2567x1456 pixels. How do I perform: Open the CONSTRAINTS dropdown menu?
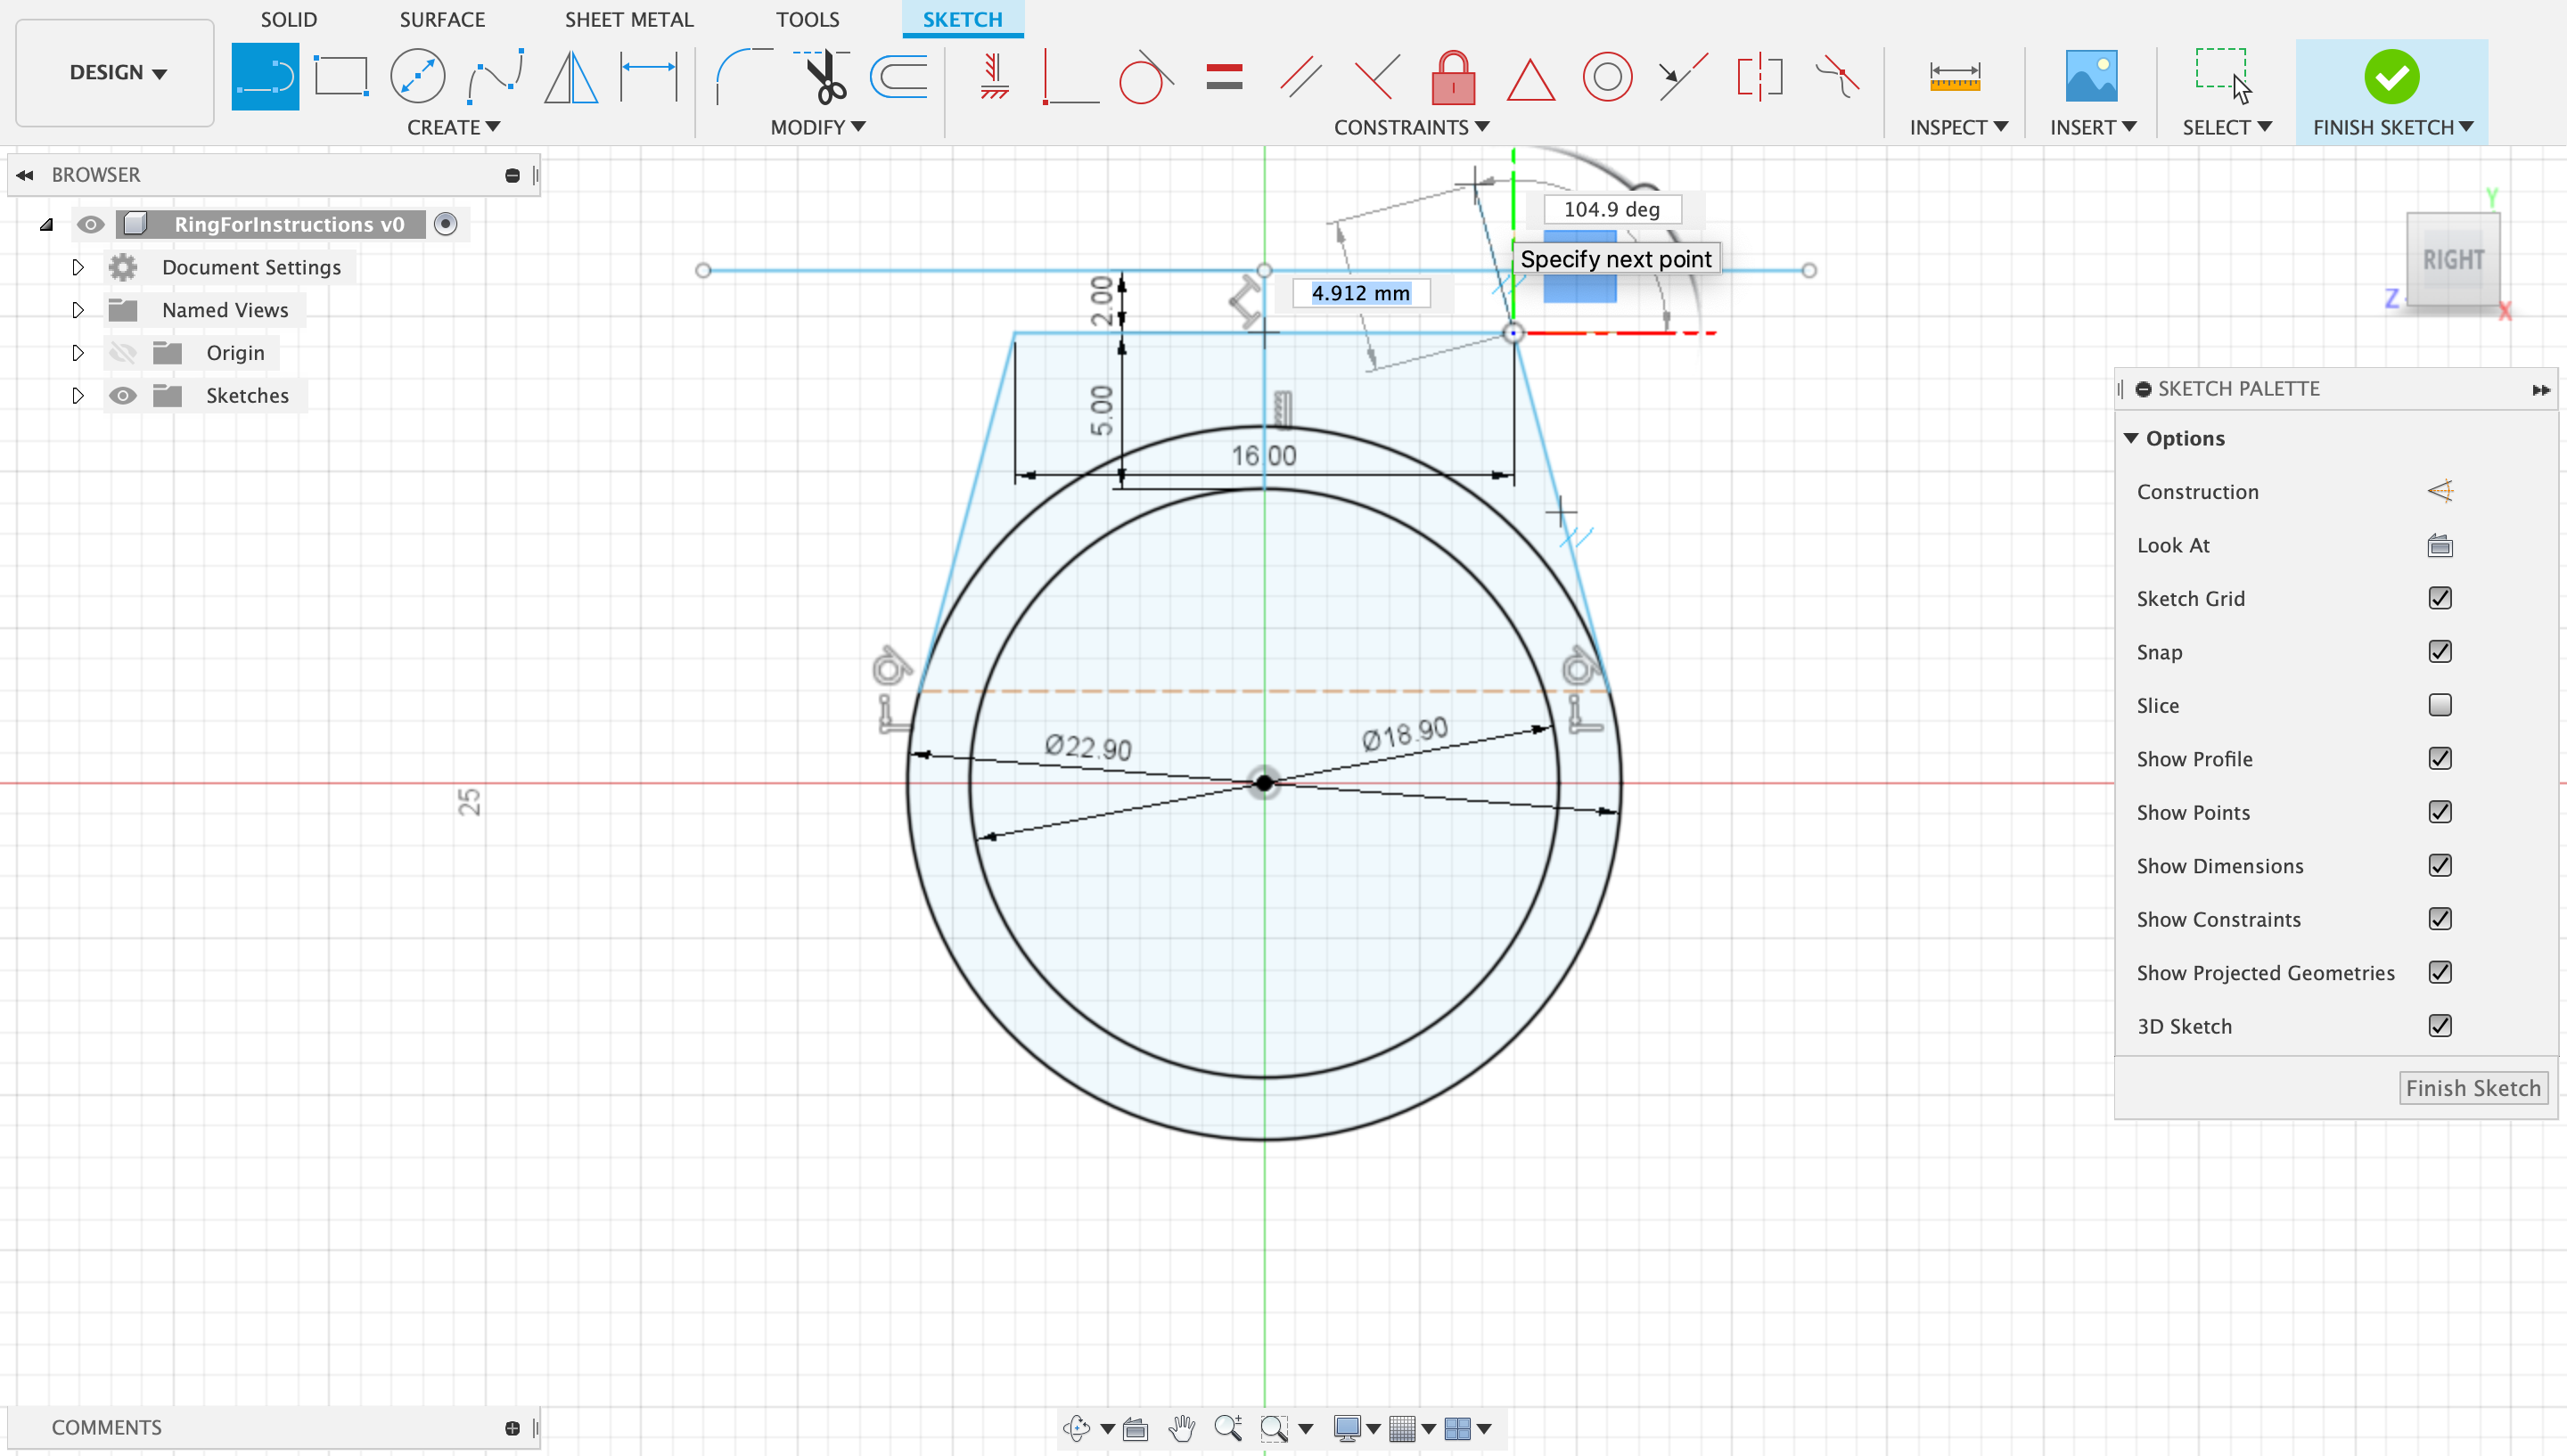coord(1410,127)
